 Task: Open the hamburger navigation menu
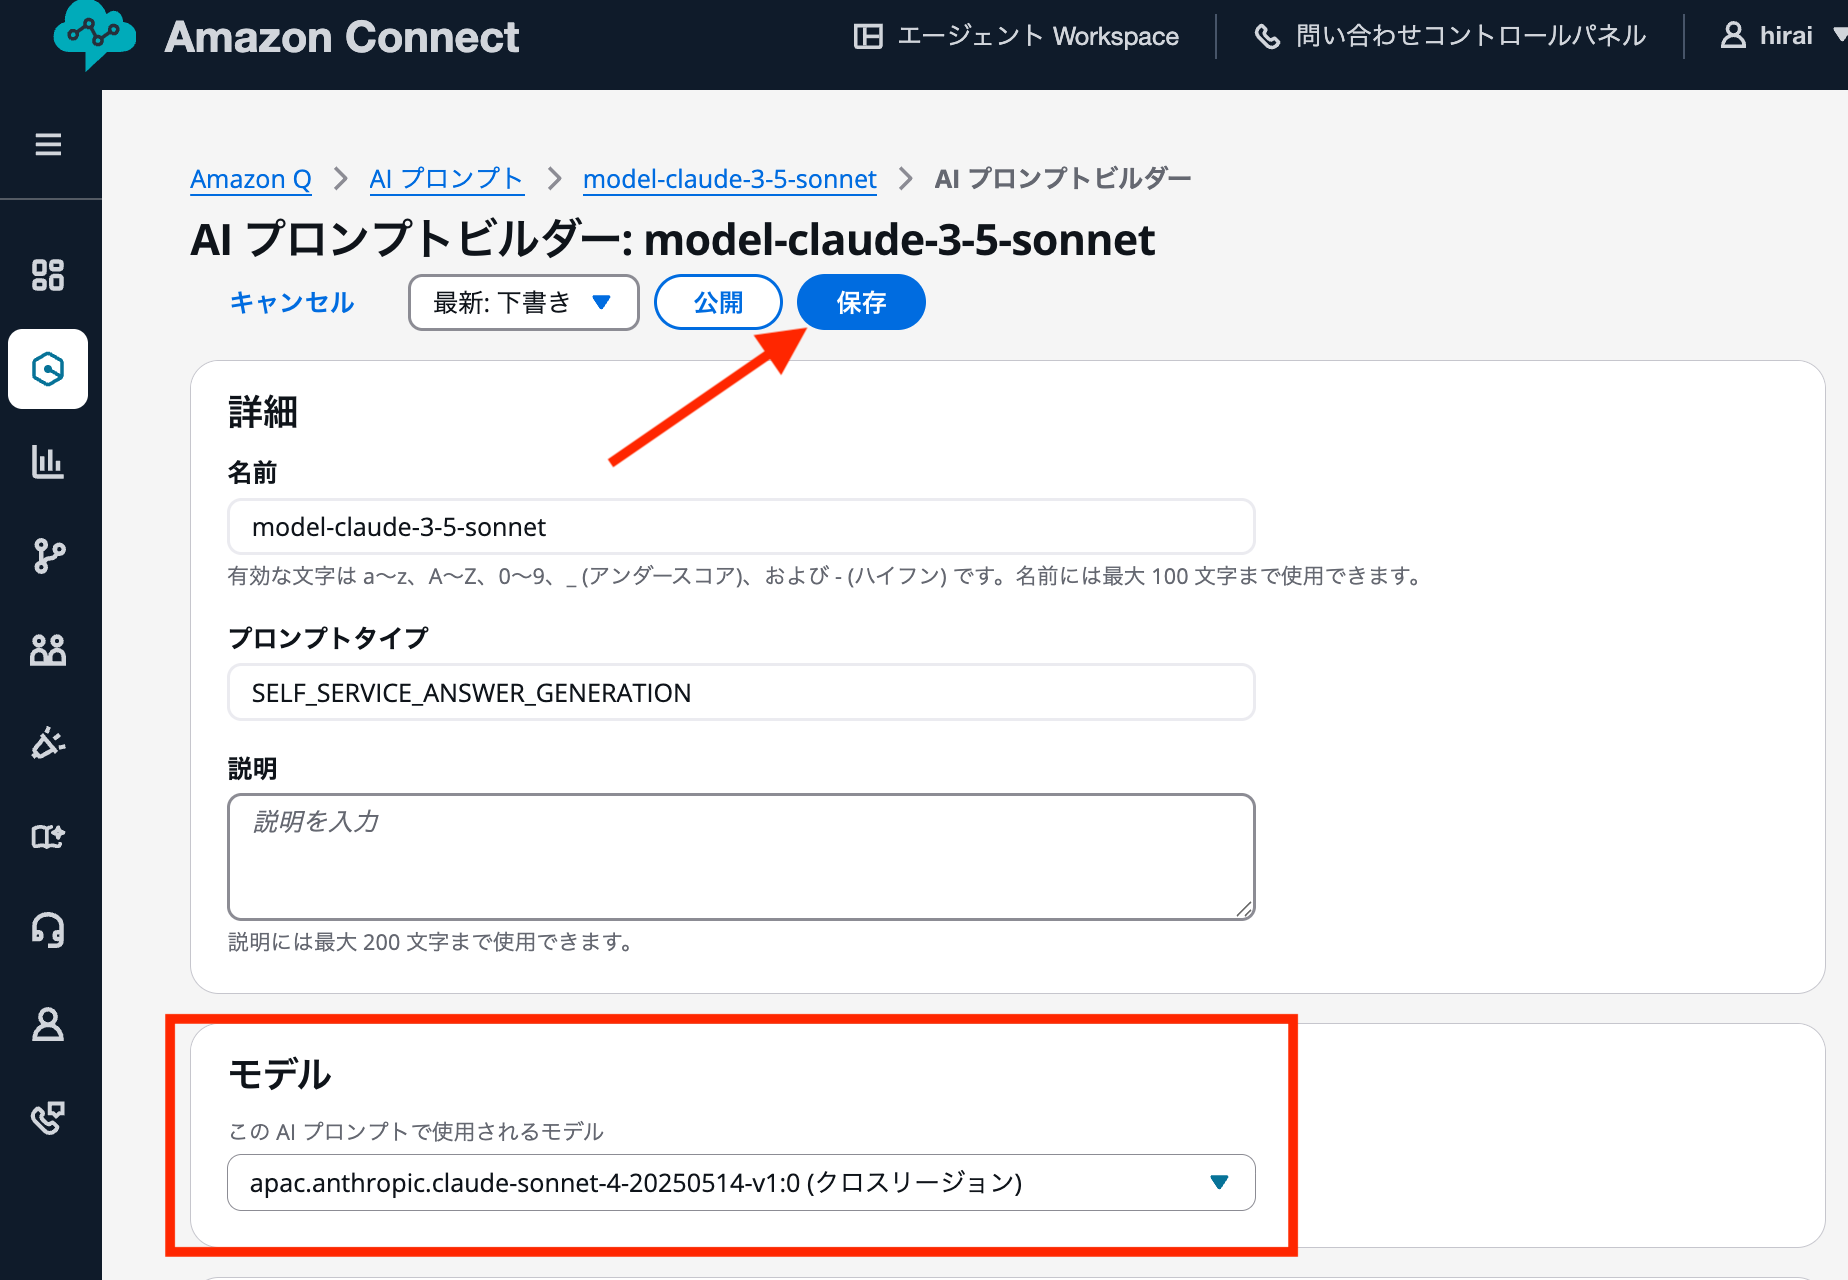pyautogui.click(x=48, y=145)
